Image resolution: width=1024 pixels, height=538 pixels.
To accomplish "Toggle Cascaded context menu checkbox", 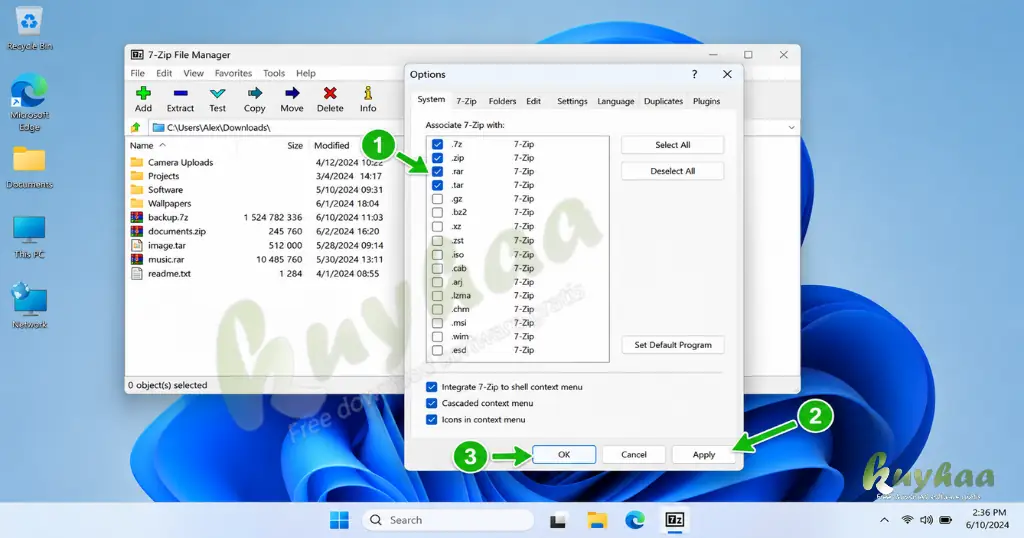I will (x=432, y=404).
